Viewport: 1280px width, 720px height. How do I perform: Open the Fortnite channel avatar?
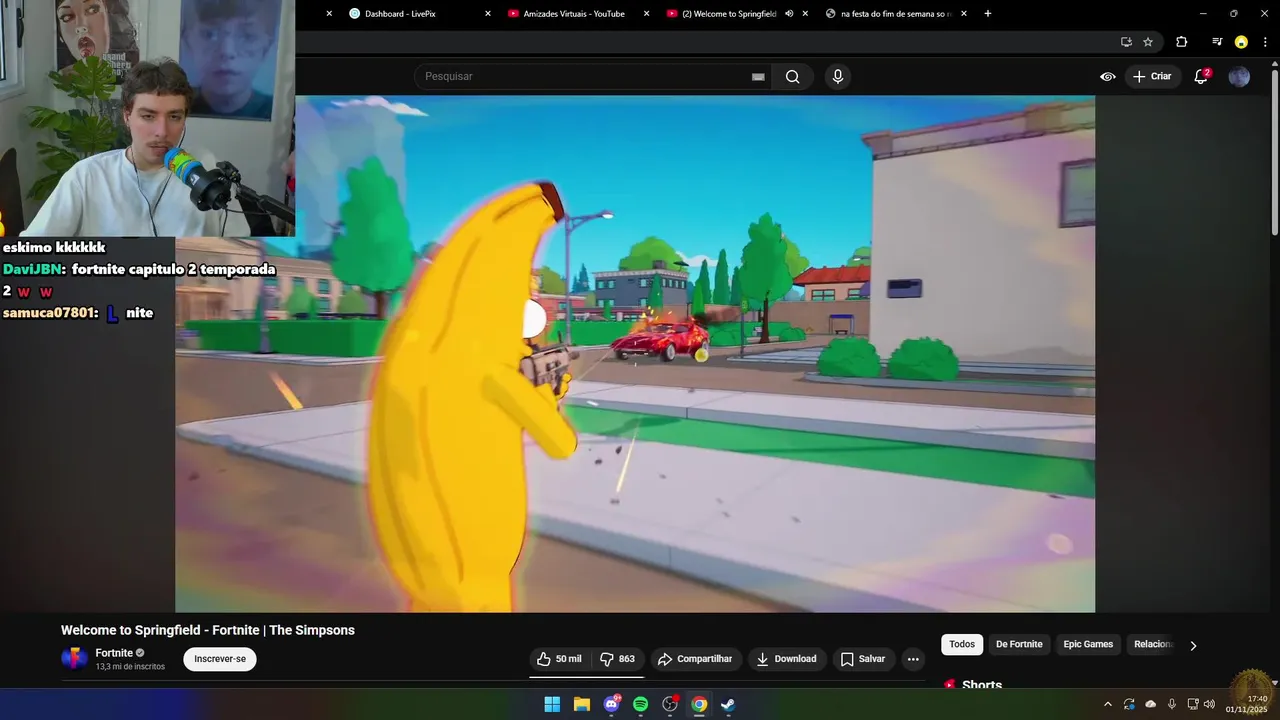tap(74, 659)
